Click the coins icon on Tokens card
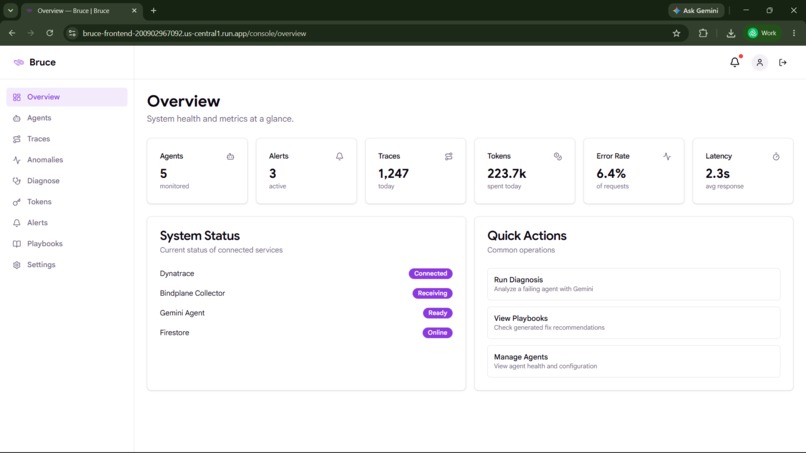806x453 pixels. point(558,156)
